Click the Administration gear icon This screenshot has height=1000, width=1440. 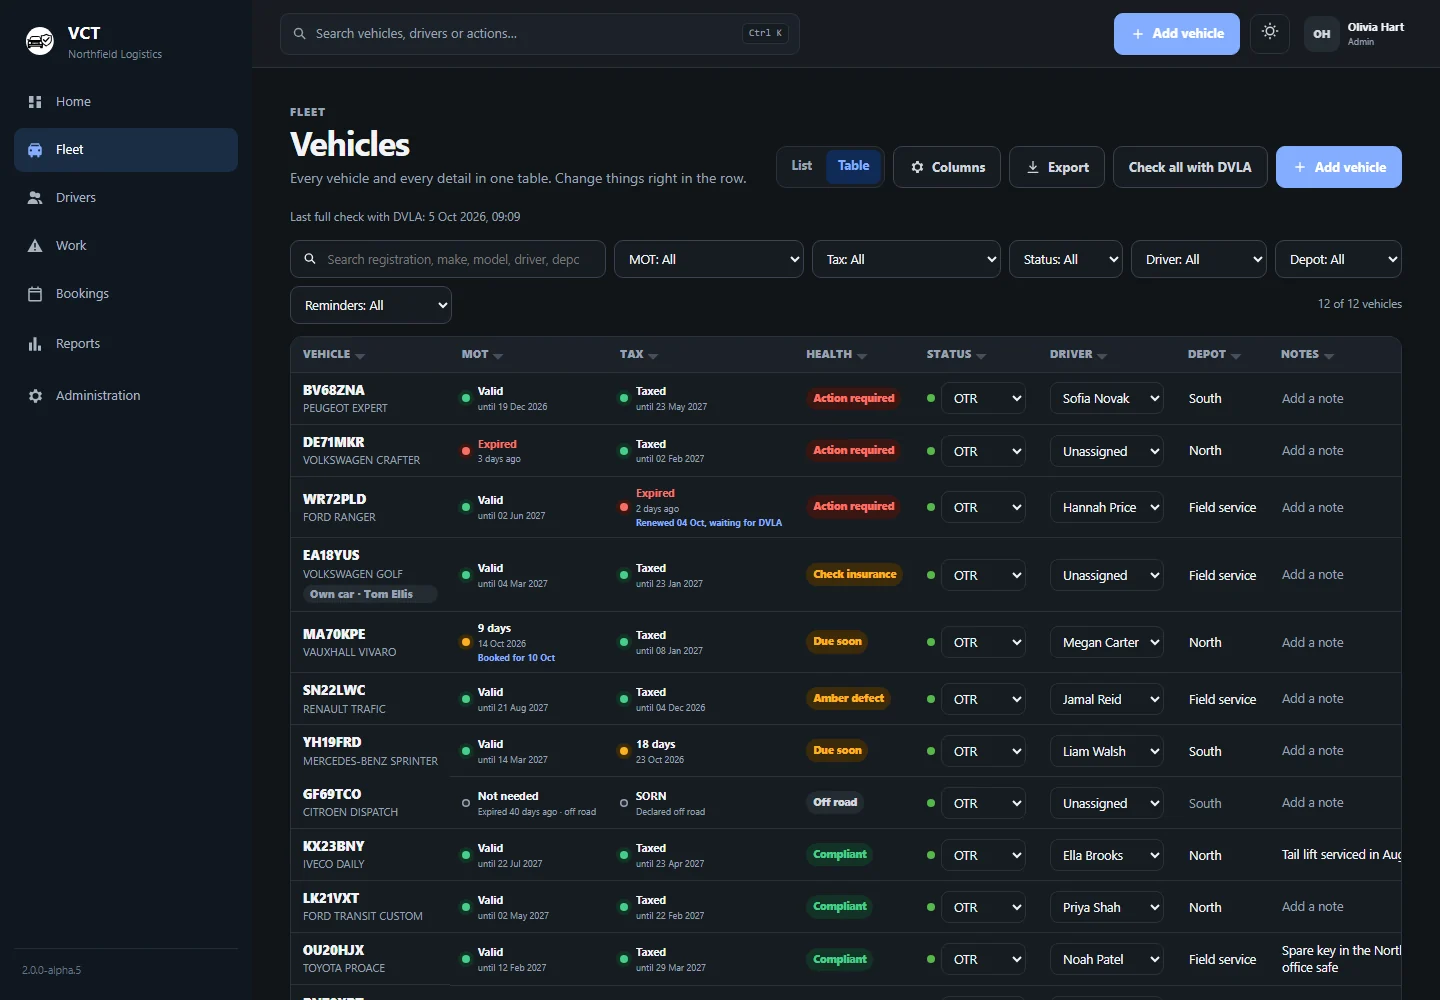point(35,396)
